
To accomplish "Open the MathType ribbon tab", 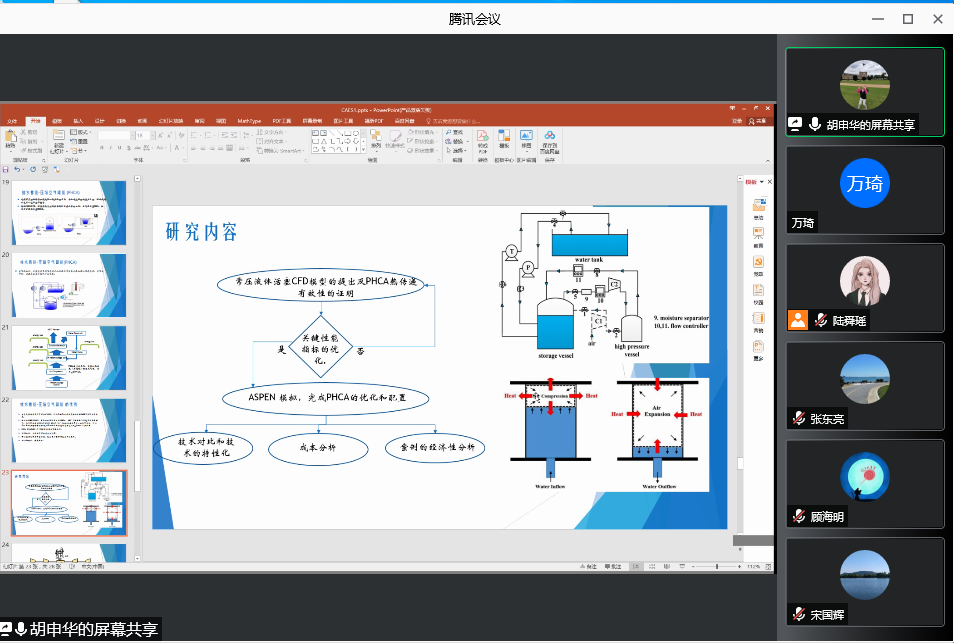I will [x=248, y=120].
